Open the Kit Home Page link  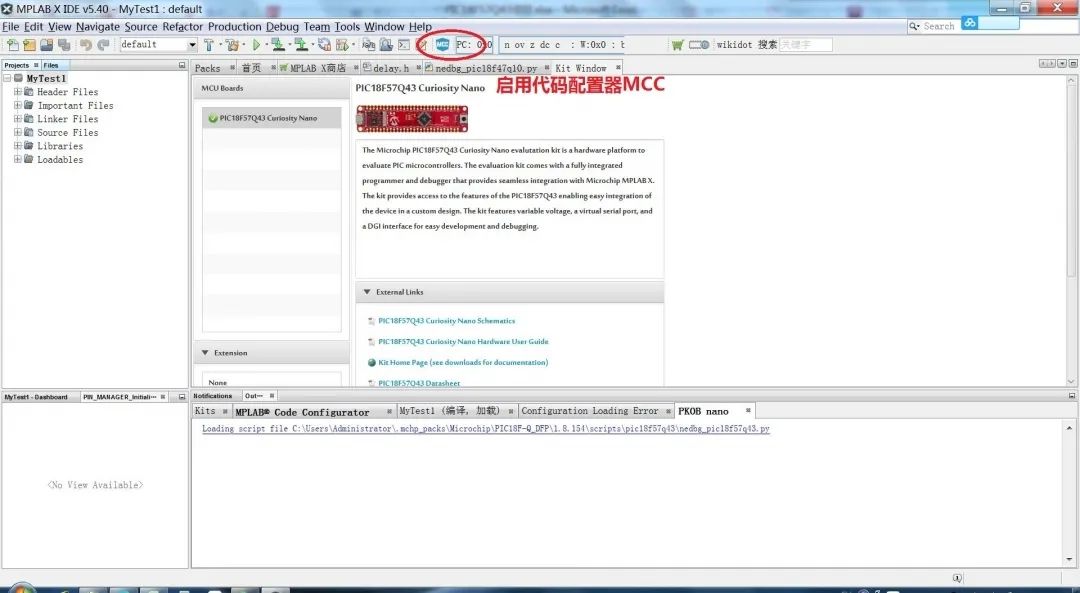click(x=462, y=362)
